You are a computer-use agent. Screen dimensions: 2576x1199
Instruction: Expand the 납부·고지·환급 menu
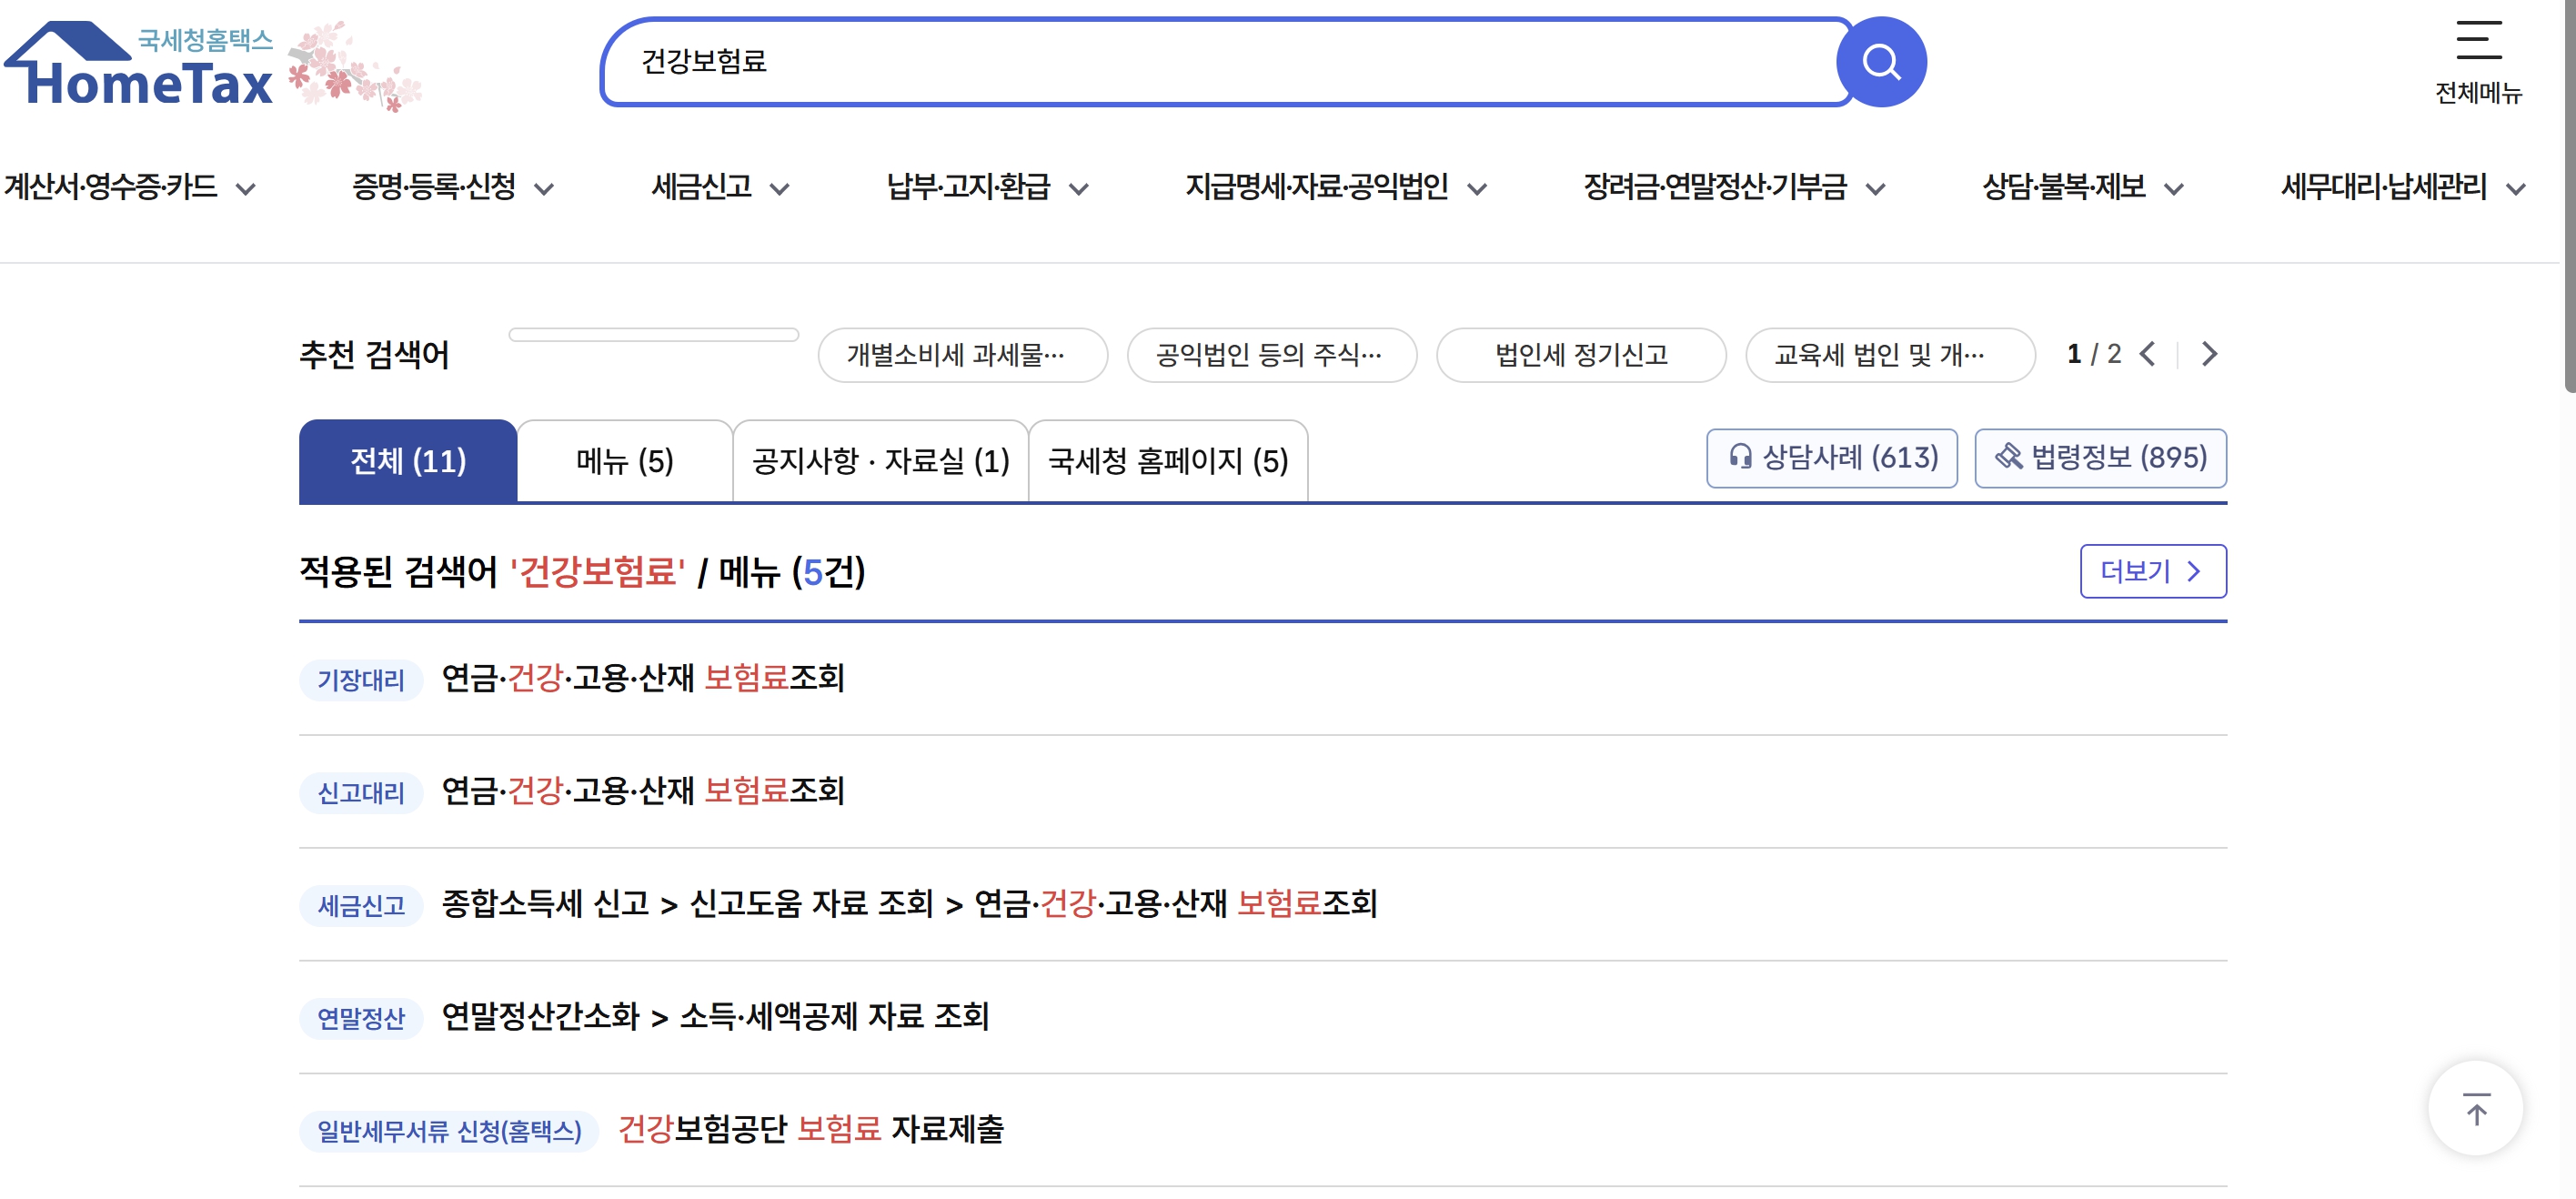pos(986,187)
